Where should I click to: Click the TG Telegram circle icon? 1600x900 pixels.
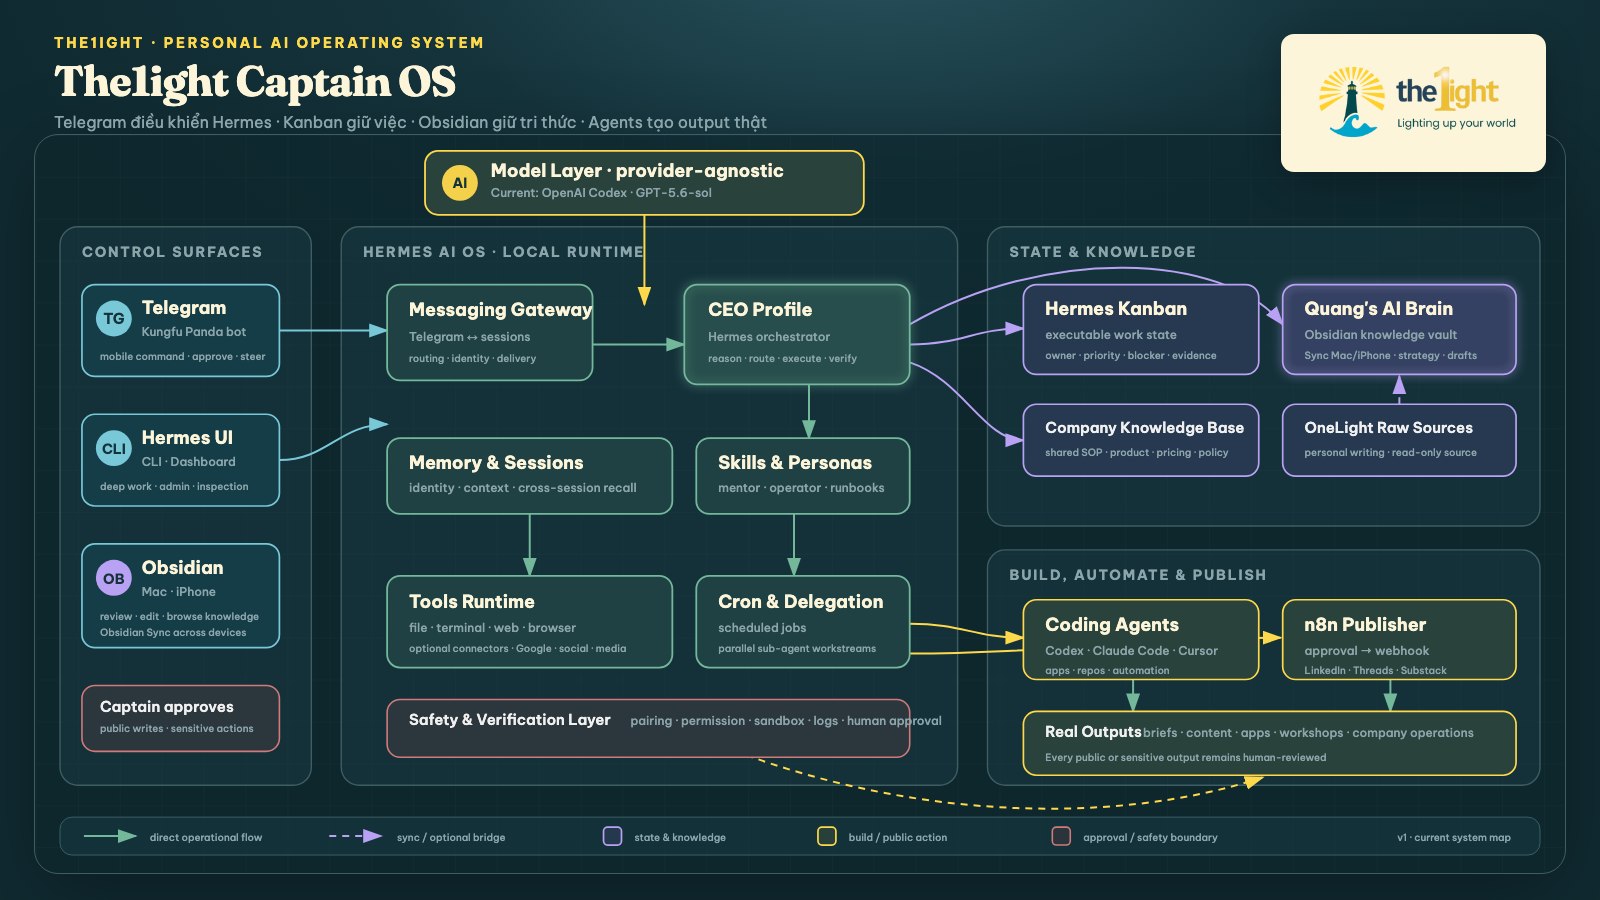coord(114,319)
